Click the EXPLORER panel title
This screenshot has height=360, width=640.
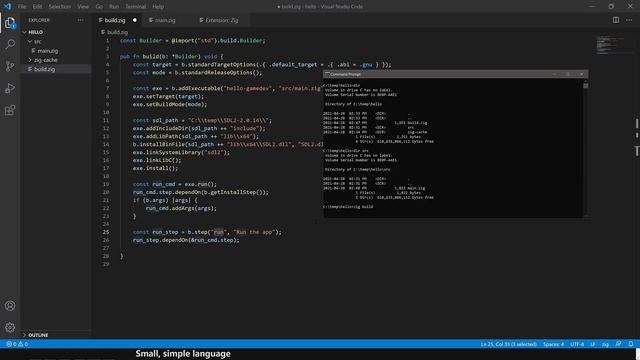tap(39, 20)
